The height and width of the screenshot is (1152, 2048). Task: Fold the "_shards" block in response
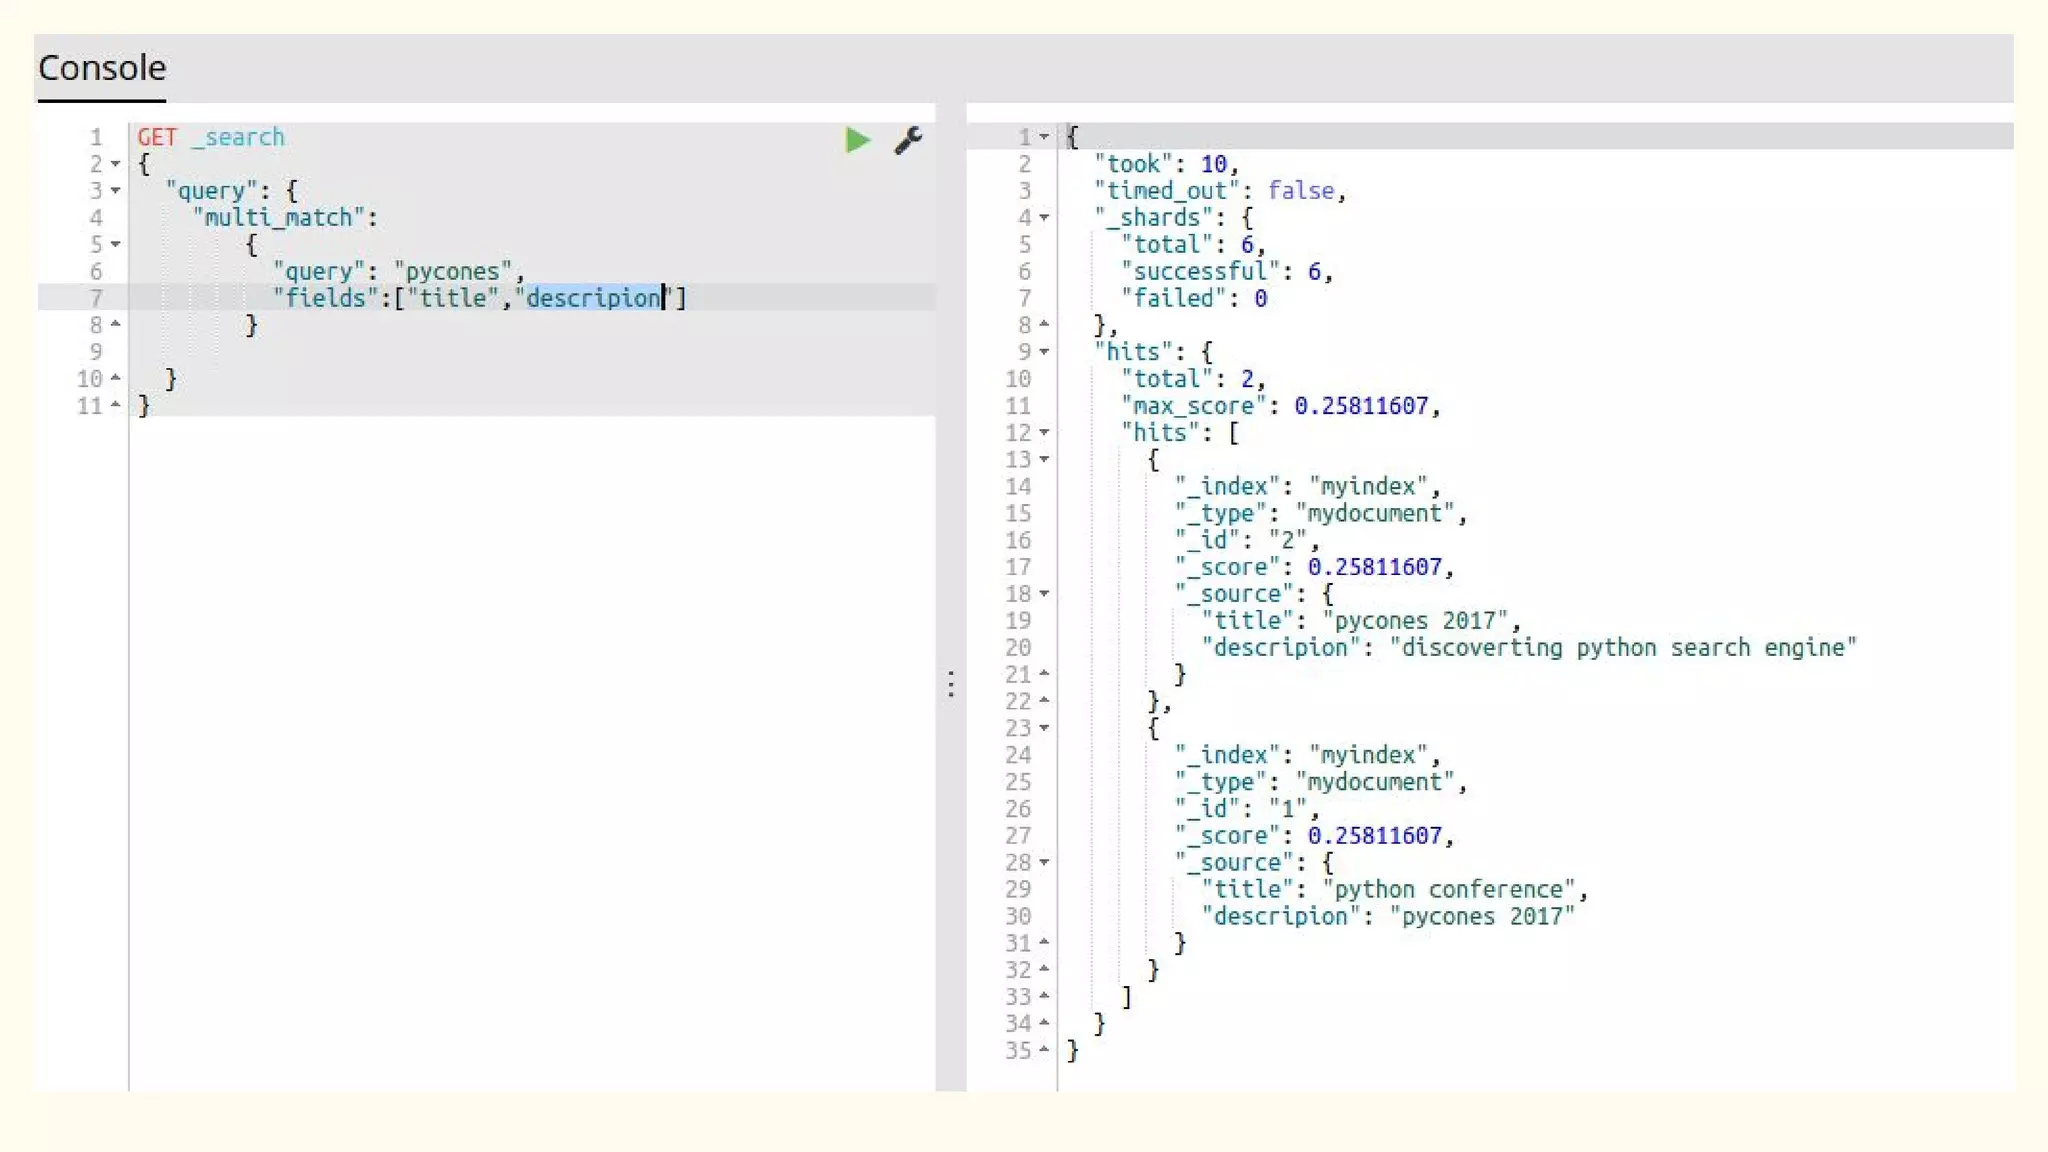click(1044, 218)
